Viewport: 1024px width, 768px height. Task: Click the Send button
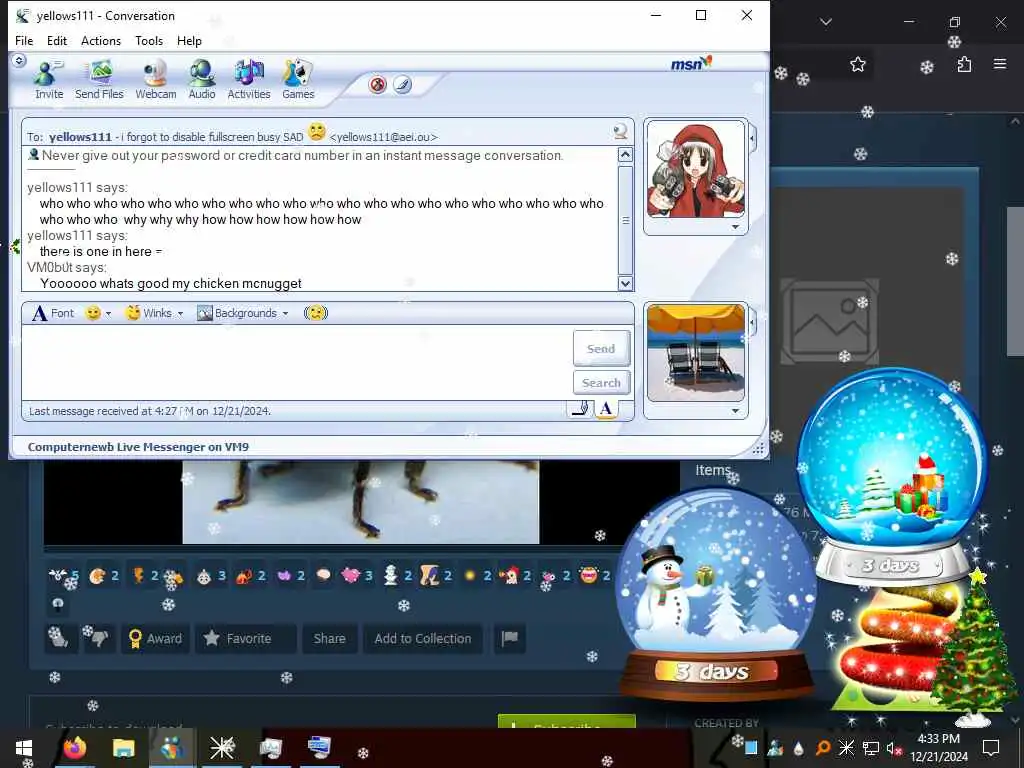coord(601,349)
